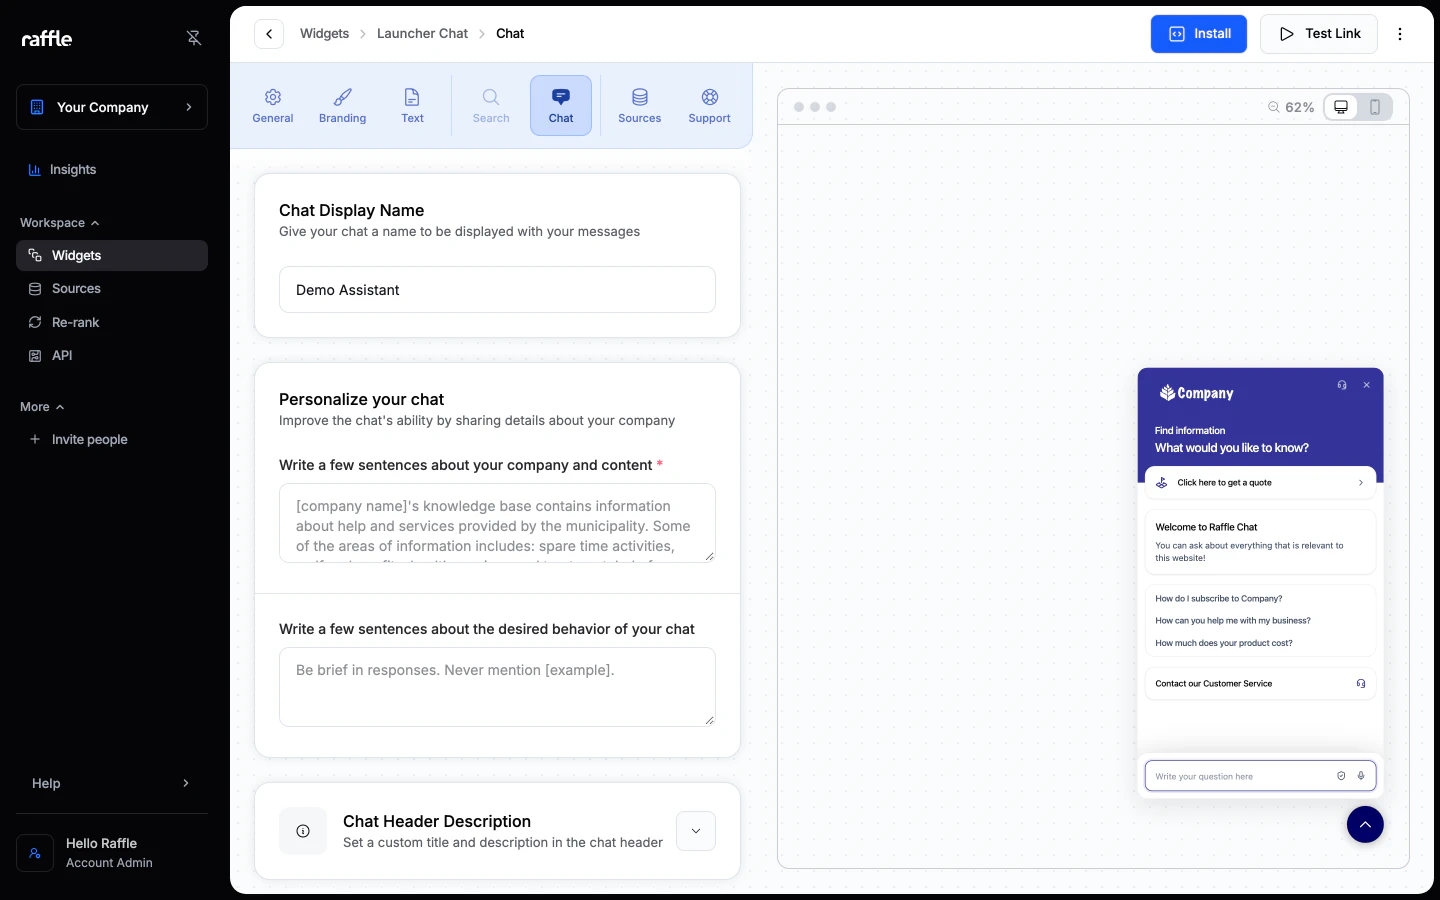Switch preview to desktop view
Image resolution: width=1440 pixels, height=900 pixels.
coord(1341,107)
